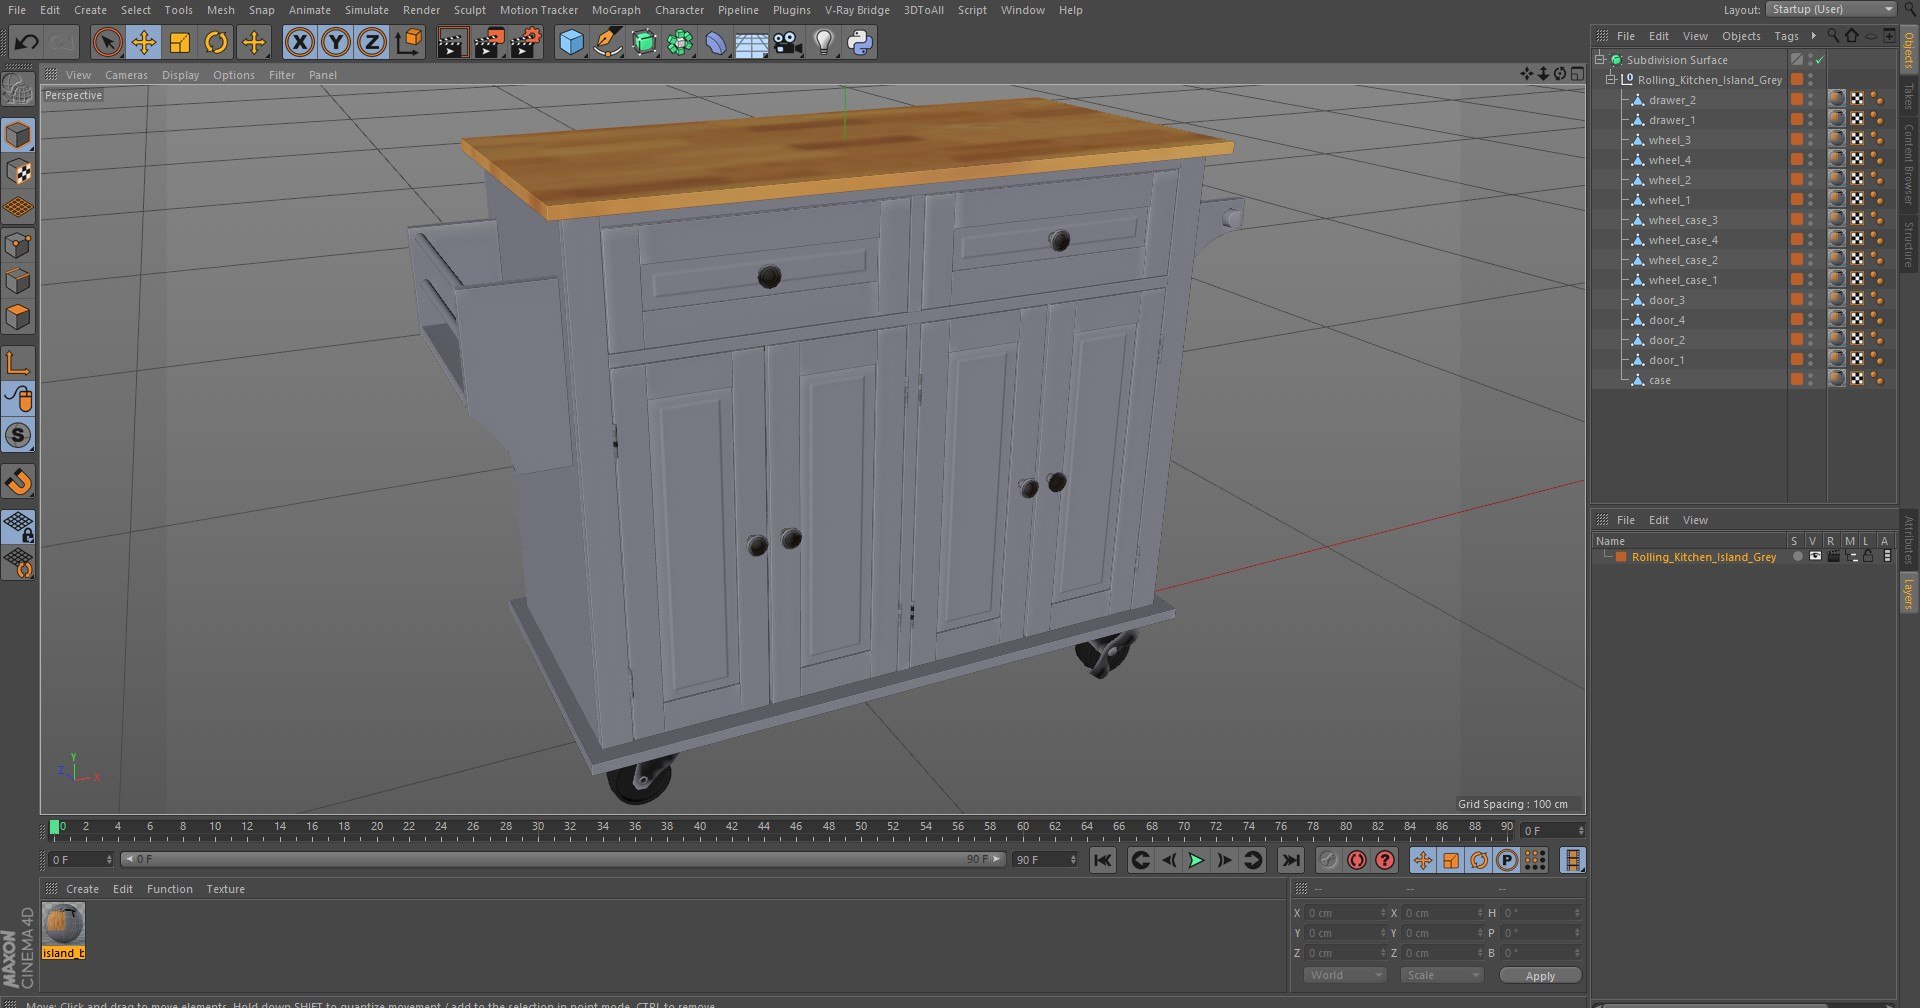
Task: Select the Rotate tool in top toolbar
Action: pyautogui.click(x=216, y=42)
